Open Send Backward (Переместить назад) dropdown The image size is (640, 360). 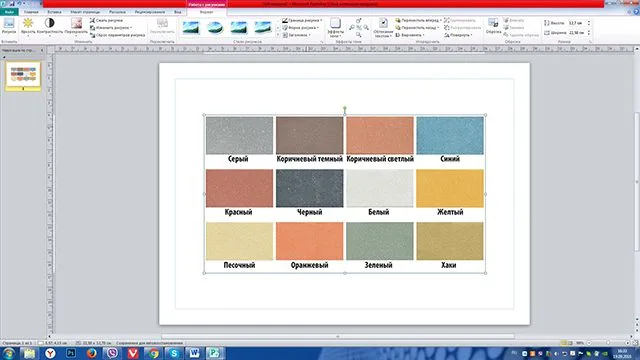[417, 28]
